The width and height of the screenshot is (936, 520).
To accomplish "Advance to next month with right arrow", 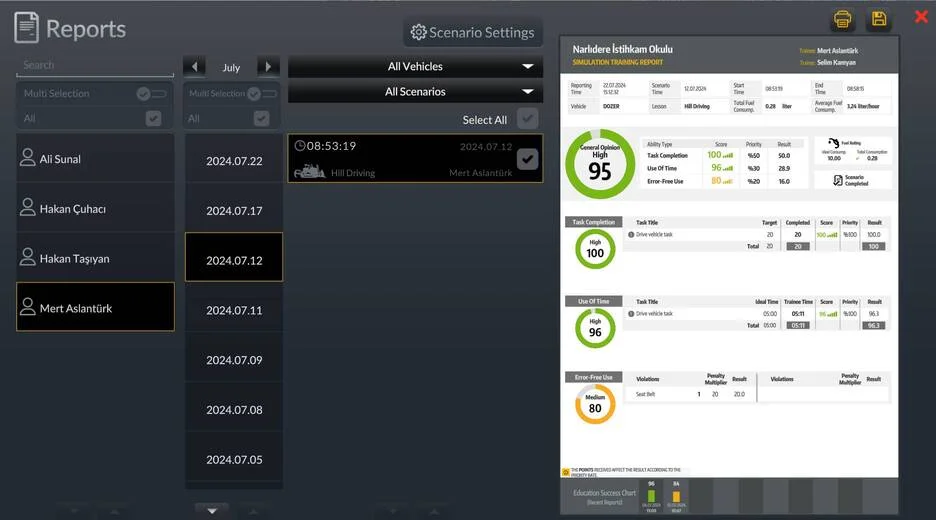I will pyautogui.click(x=267, y=67).
